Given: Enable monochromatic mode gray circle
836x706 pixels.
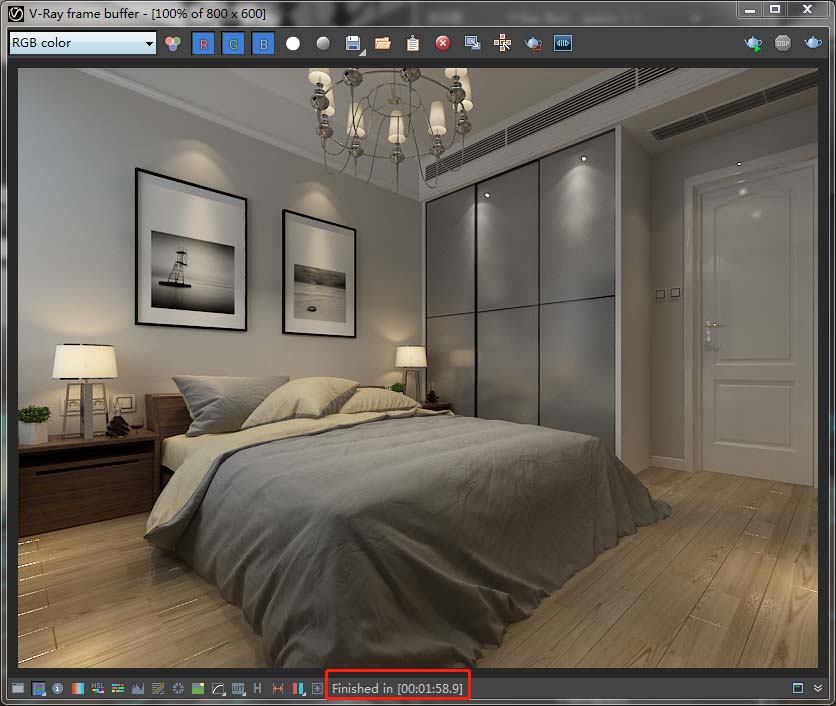Looking at the screenshot, I should pos(323,44).
